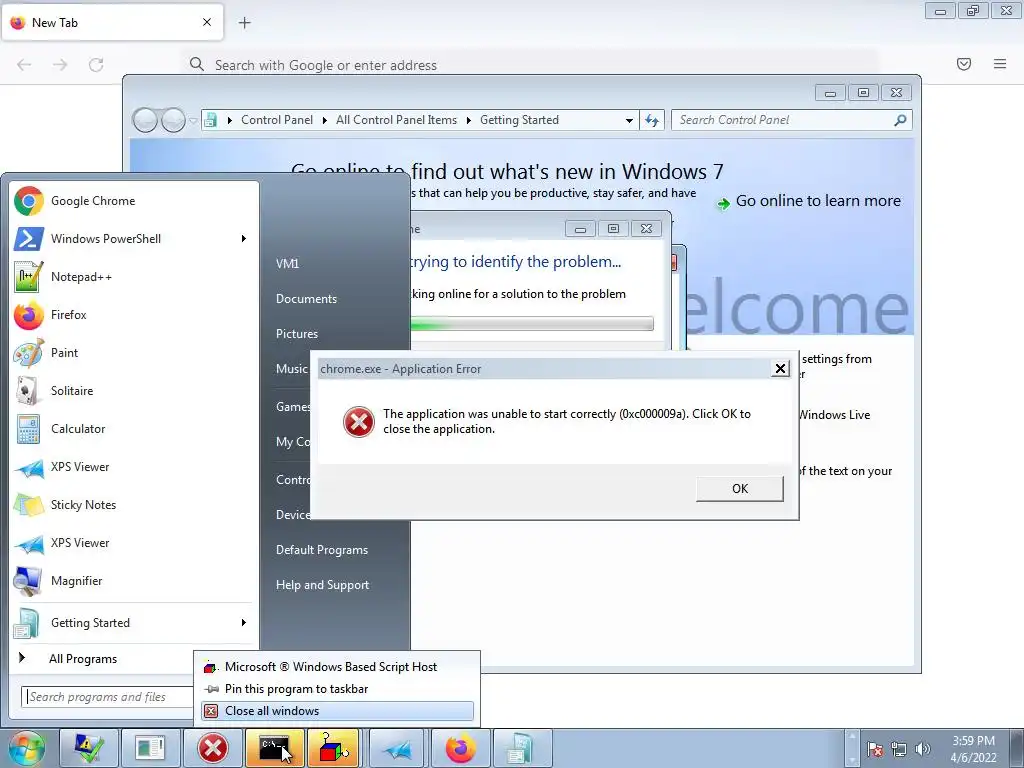Viewport: 1024px width, 768px height.
Task: Open VM1 user folder link
Action: (287, 264)
